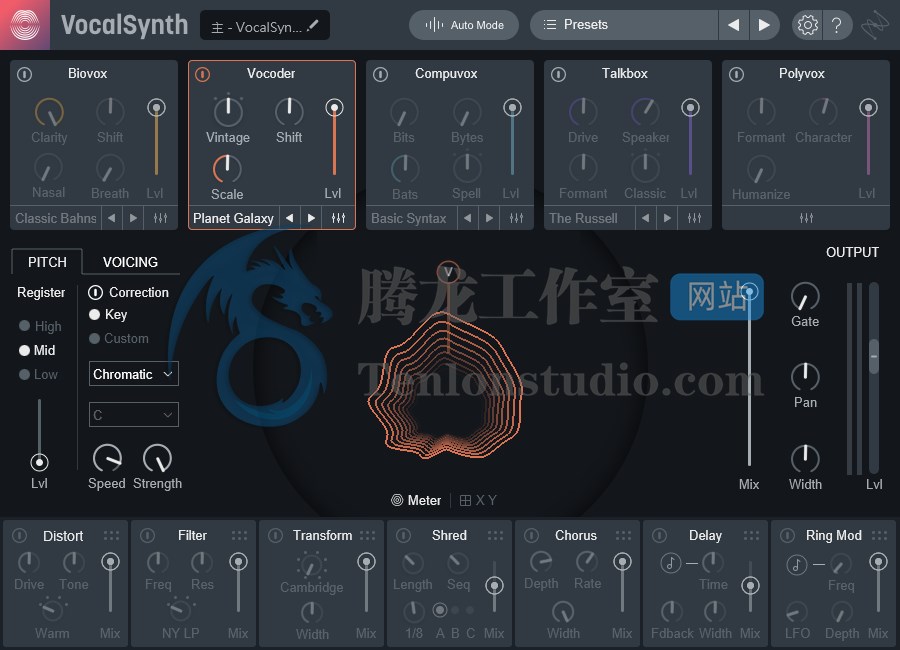The height and width of the screenshot is (650, 900).
Task: Grab Filter module reorder handle
Action: (x=239, y=535)
